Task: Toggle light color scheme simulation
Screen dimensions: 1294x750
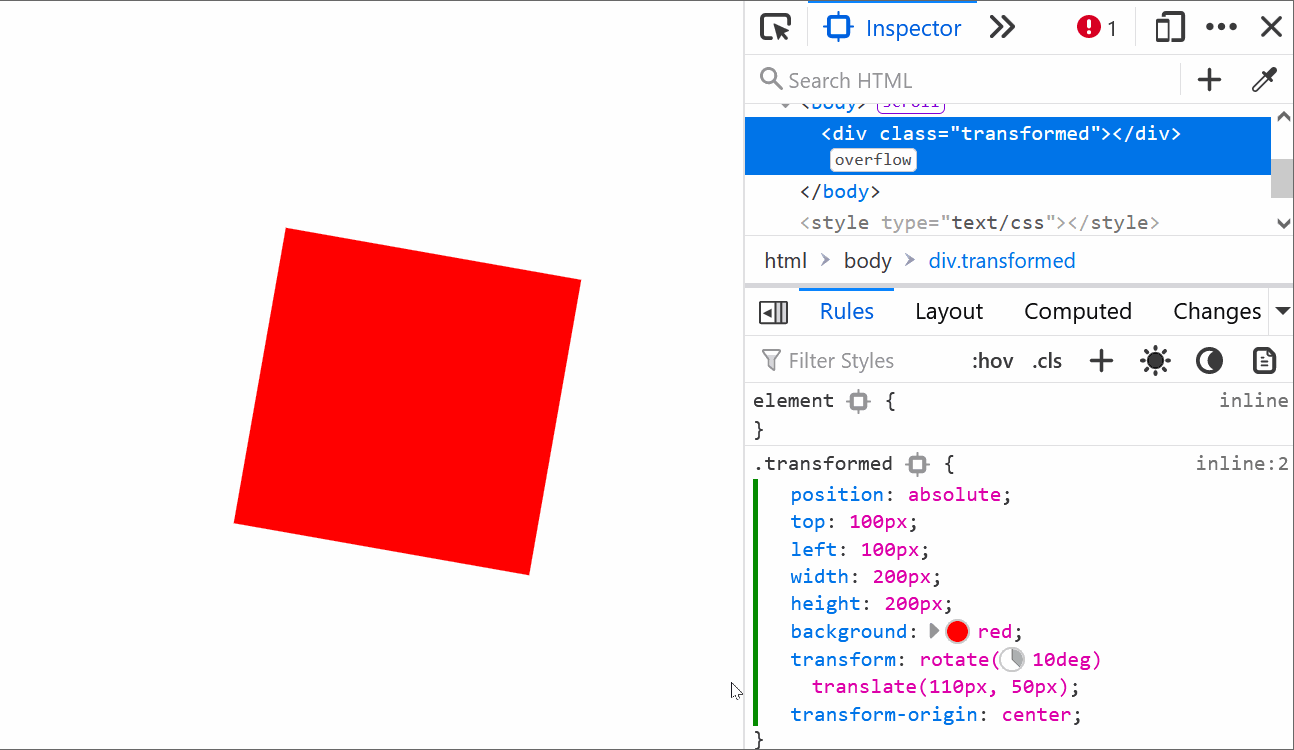Action: point(1155,361)
